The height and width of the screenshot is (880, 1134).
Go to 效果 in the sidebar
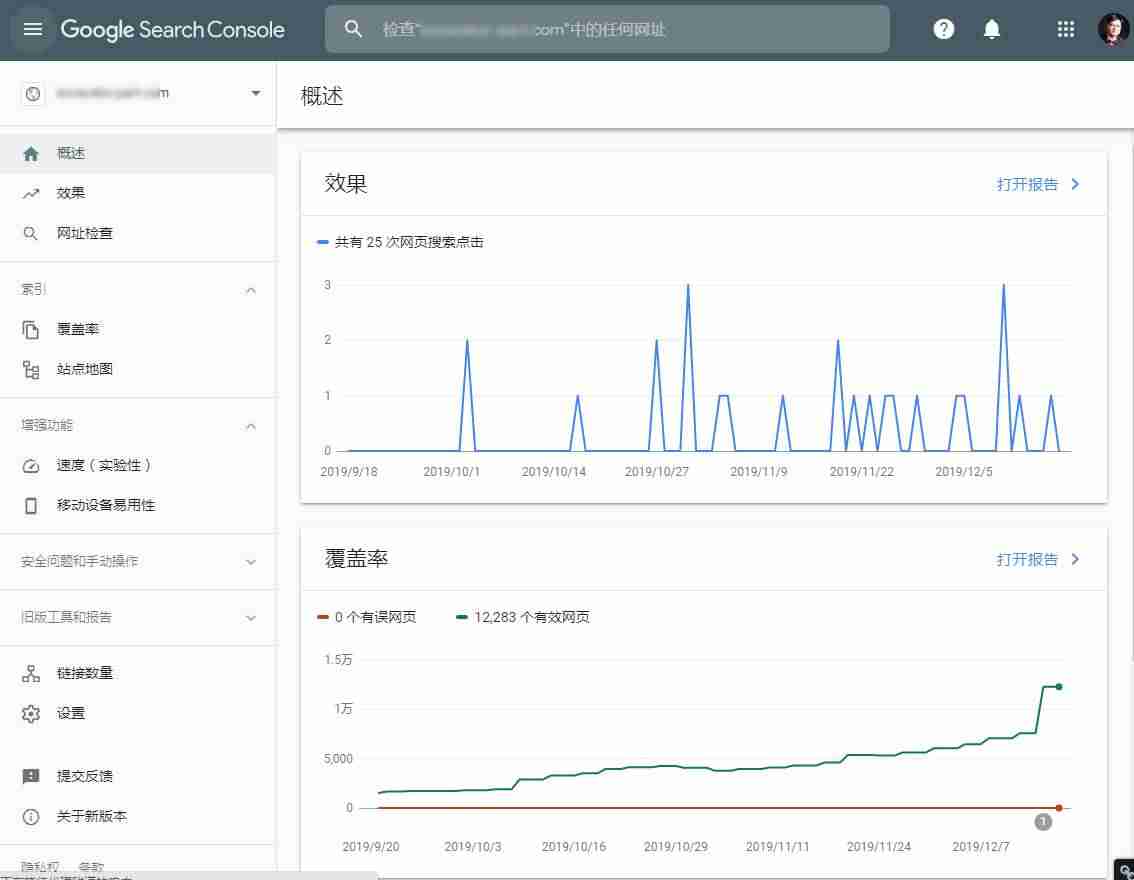(137, 193)
